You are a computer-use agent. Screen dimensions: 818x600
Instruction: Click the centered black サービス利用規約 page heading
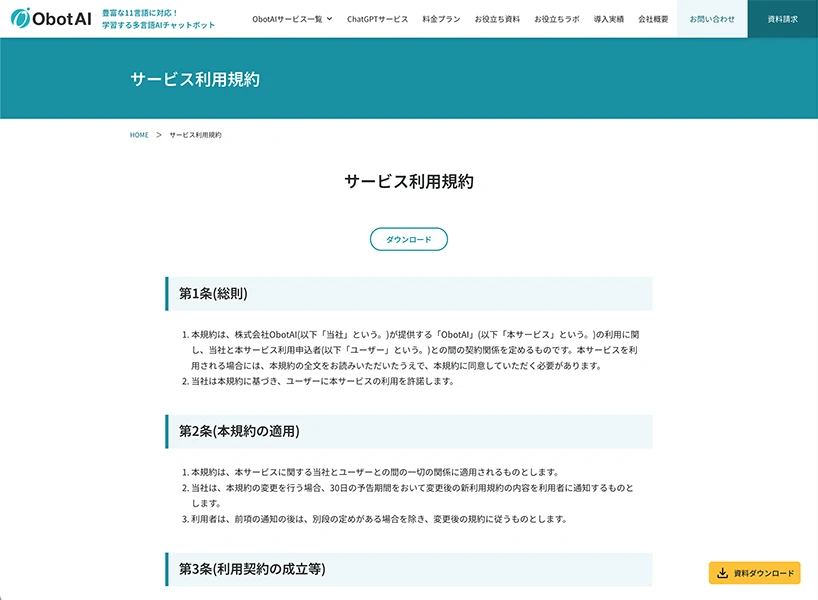point(409,182)
